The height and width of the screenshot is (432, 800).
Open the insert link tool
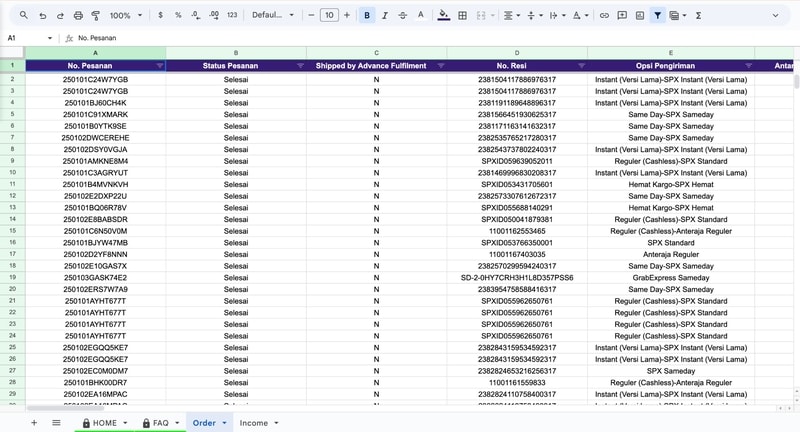[603, 16]
